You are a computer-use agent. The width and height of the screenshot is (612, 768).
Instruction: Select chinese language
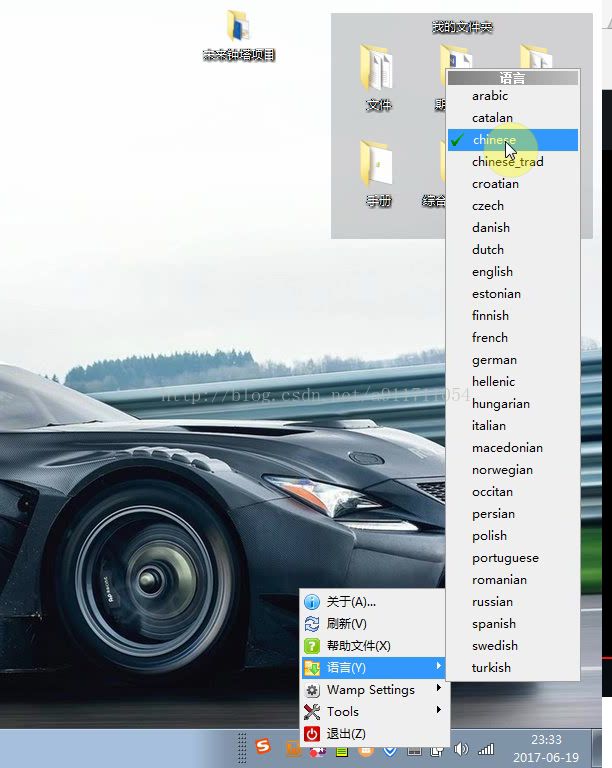[x=513, y=140]
